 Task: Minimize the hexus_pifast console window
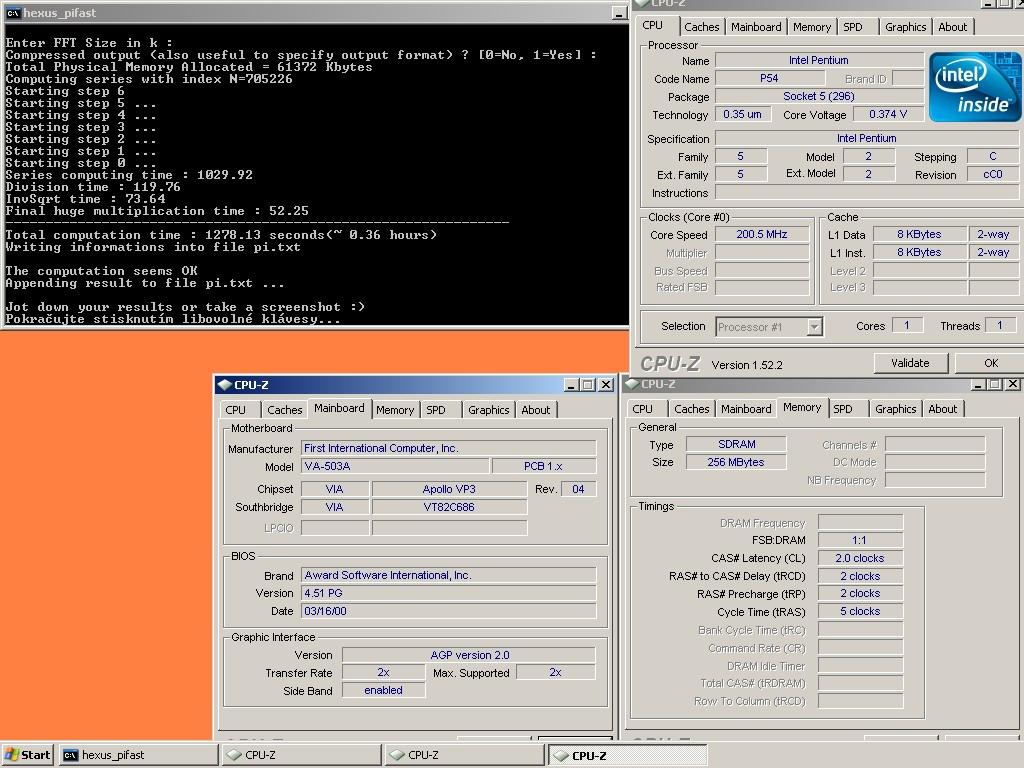click(619, 13)
